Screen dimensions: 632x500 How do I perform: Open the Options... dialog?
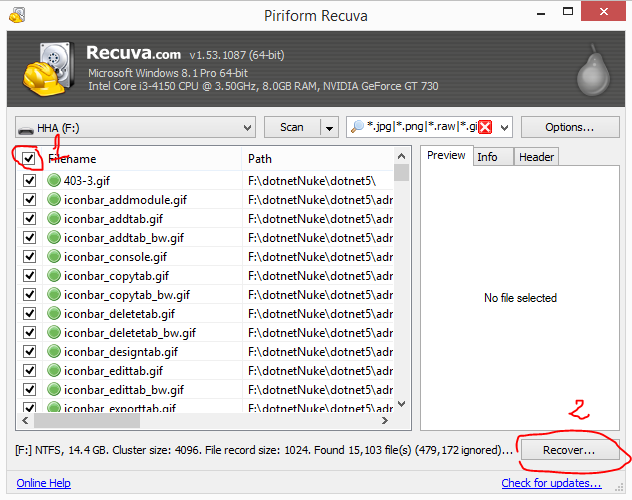point(570,127)
